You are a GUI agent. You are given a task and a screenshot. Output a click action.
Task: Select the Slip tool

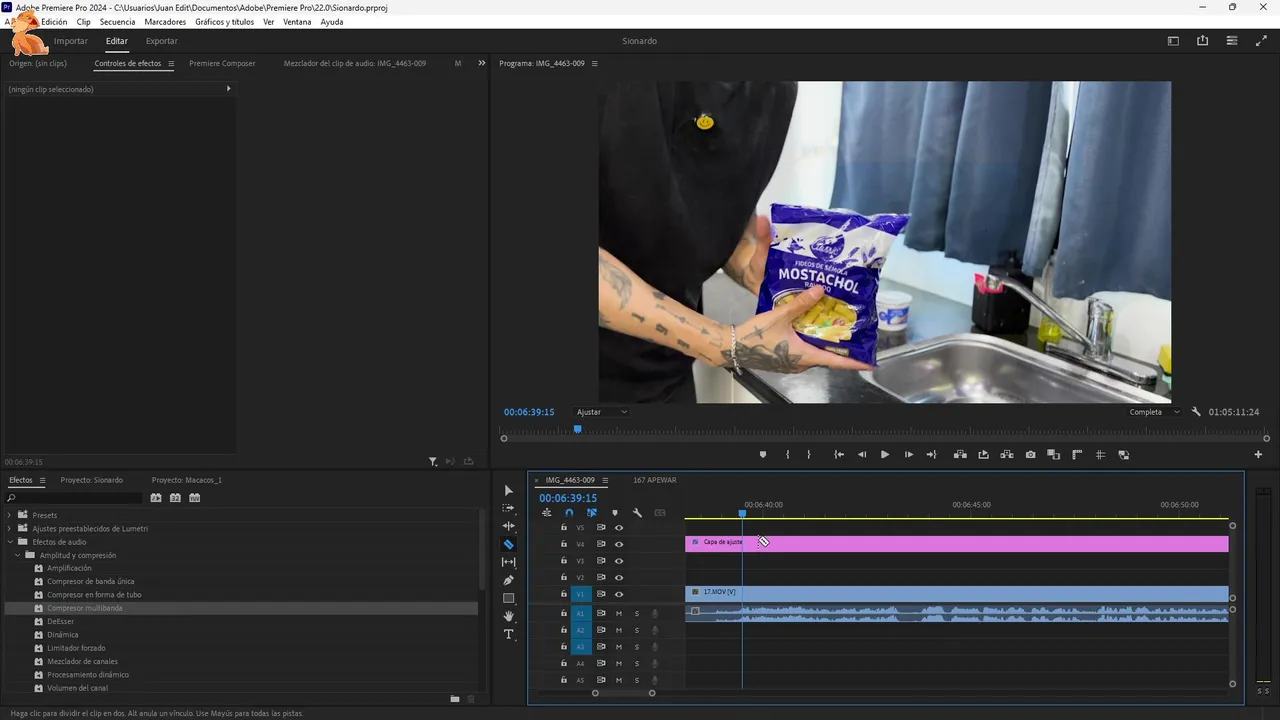pyautogui.click(x=508, y=562)
